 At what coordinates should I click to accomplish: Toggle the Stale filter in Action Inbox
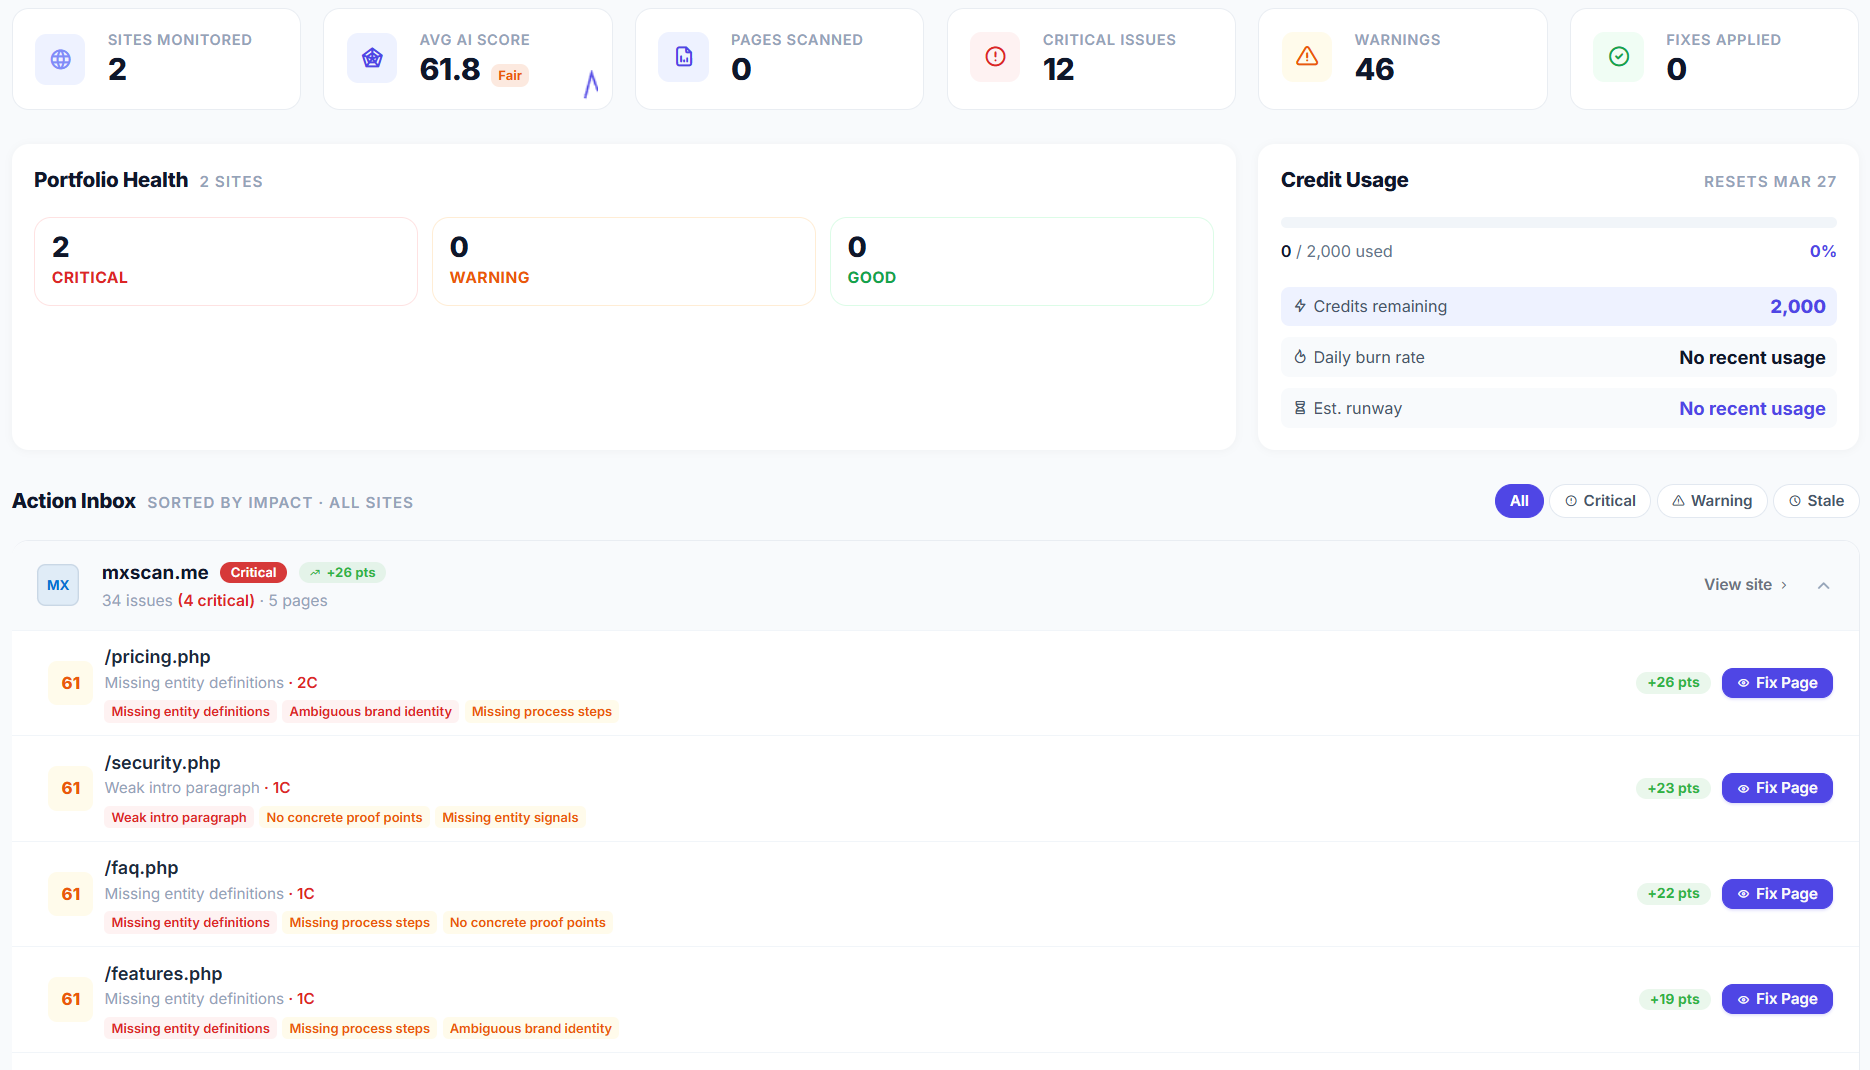1816,500
